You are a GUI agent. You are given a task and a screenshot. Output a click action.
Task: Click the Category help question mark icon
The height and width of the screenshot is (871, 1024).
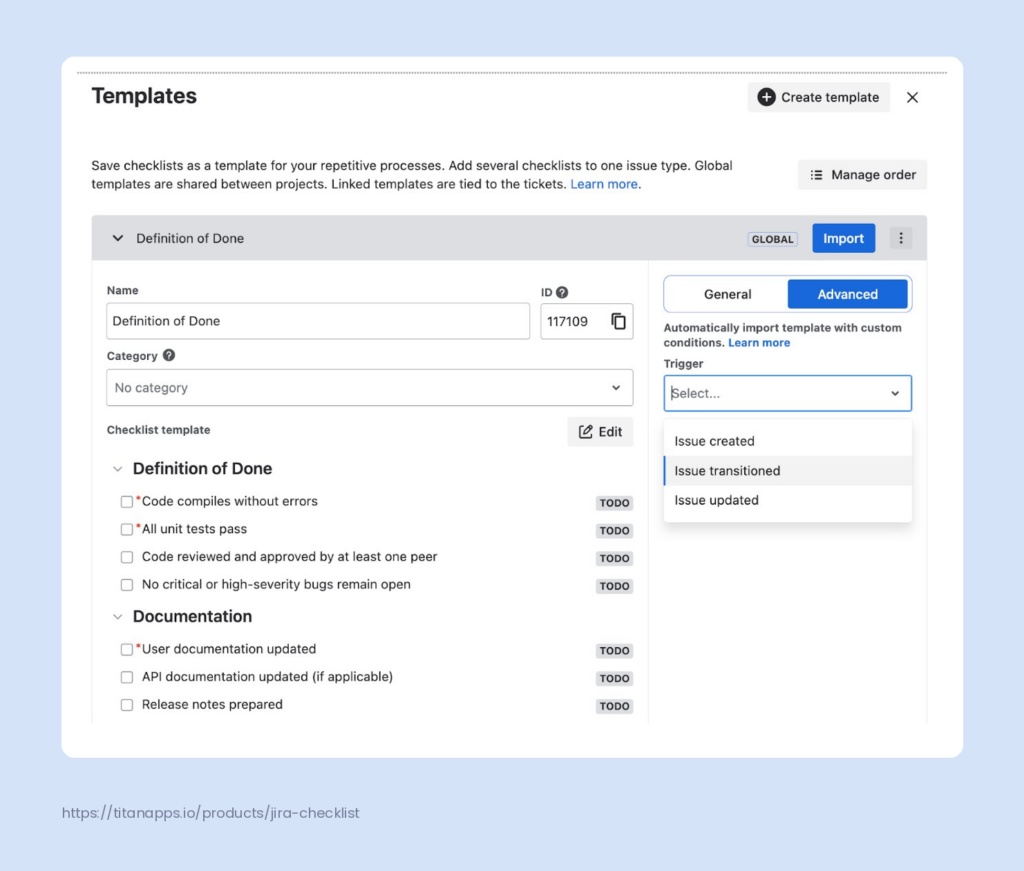(169, 355)
